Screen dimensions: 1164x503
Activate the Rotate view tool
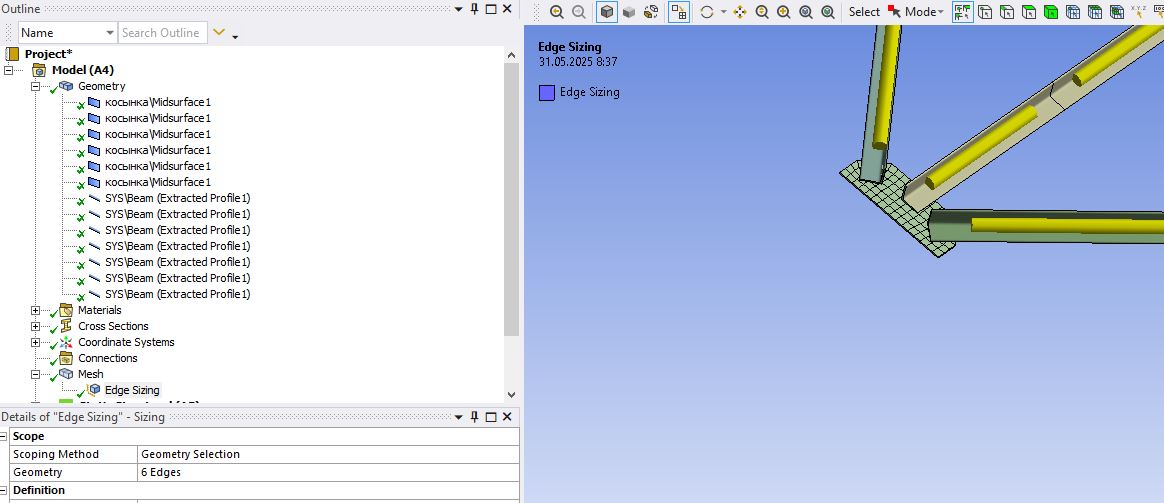pyautogui.click(x=707, y=12)
